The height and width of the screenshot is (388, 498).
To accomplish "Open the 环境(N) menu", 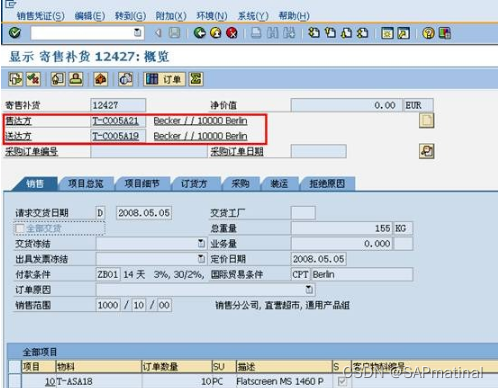I will [x=212, y=16].
